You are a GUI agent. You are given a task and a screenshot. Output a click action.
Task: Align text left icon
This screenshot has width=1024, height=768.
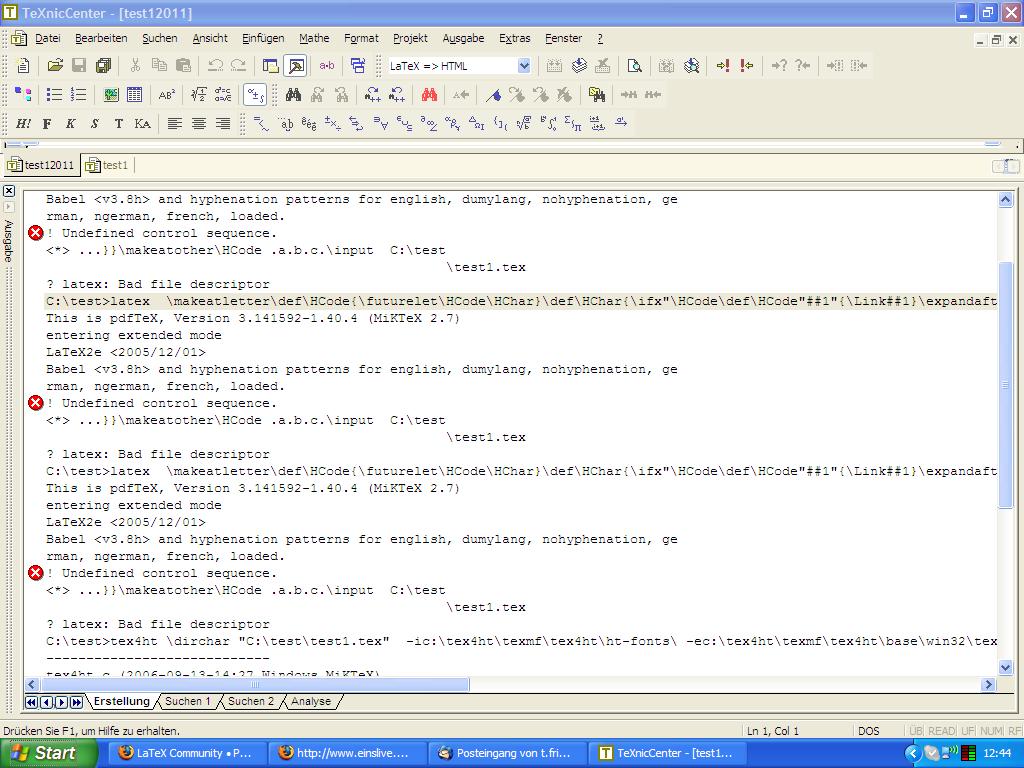(174, 123)
